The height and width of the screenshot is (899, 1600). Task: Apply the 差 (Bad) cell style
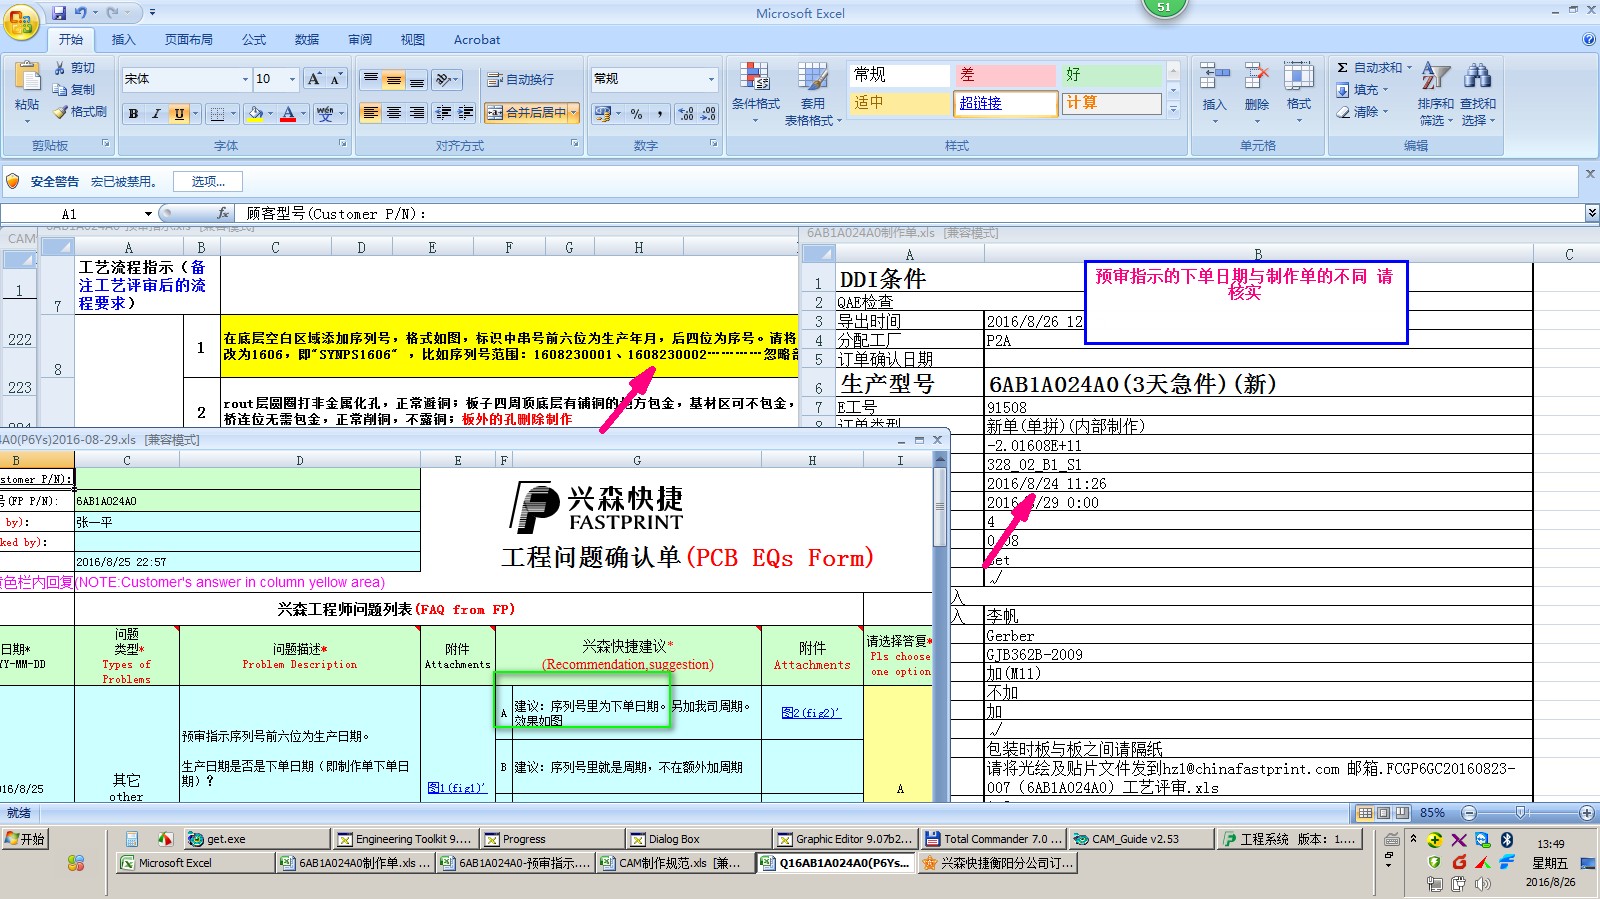[x=1005, y=75]
